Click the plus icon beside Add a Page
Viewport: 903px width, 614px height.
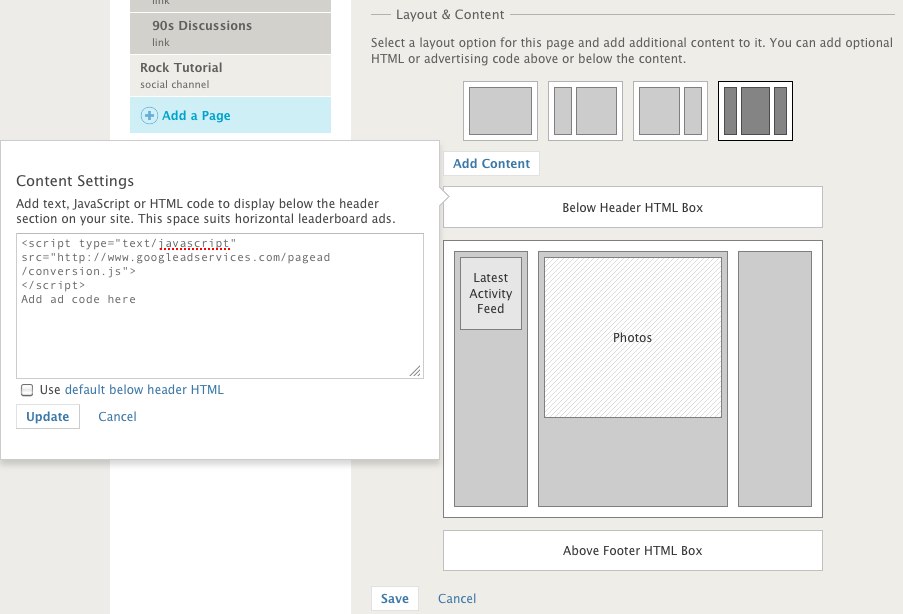pos(149,116)
